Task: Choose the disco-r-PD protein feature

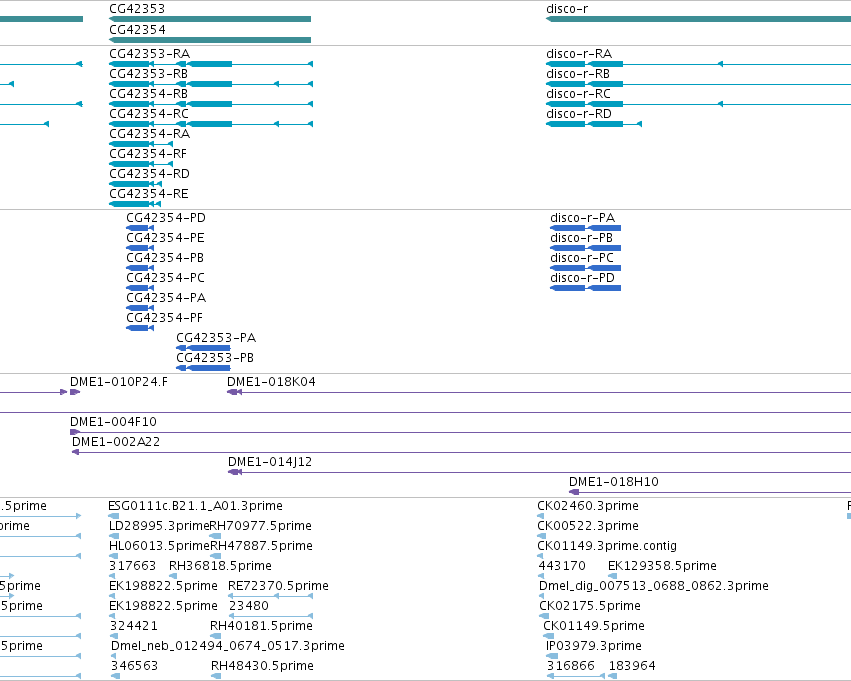Action: (586, 288)
